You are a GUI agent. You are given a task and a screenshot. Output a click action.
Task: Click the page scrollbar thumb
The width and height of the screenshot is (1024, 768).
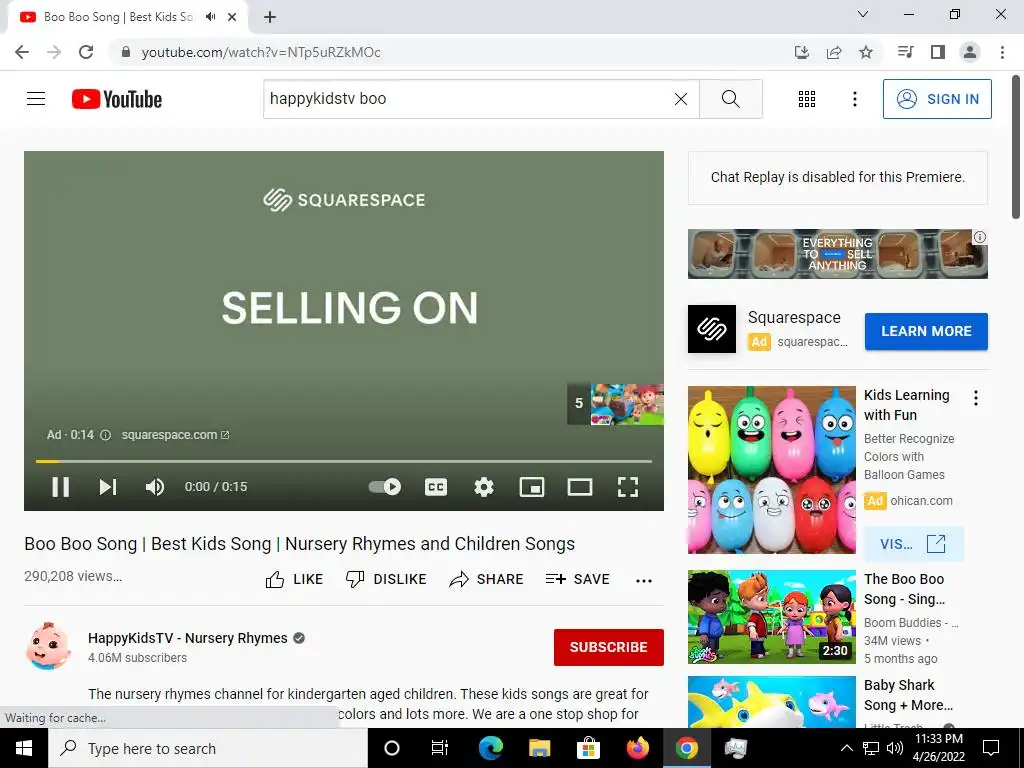point(1017,148)
